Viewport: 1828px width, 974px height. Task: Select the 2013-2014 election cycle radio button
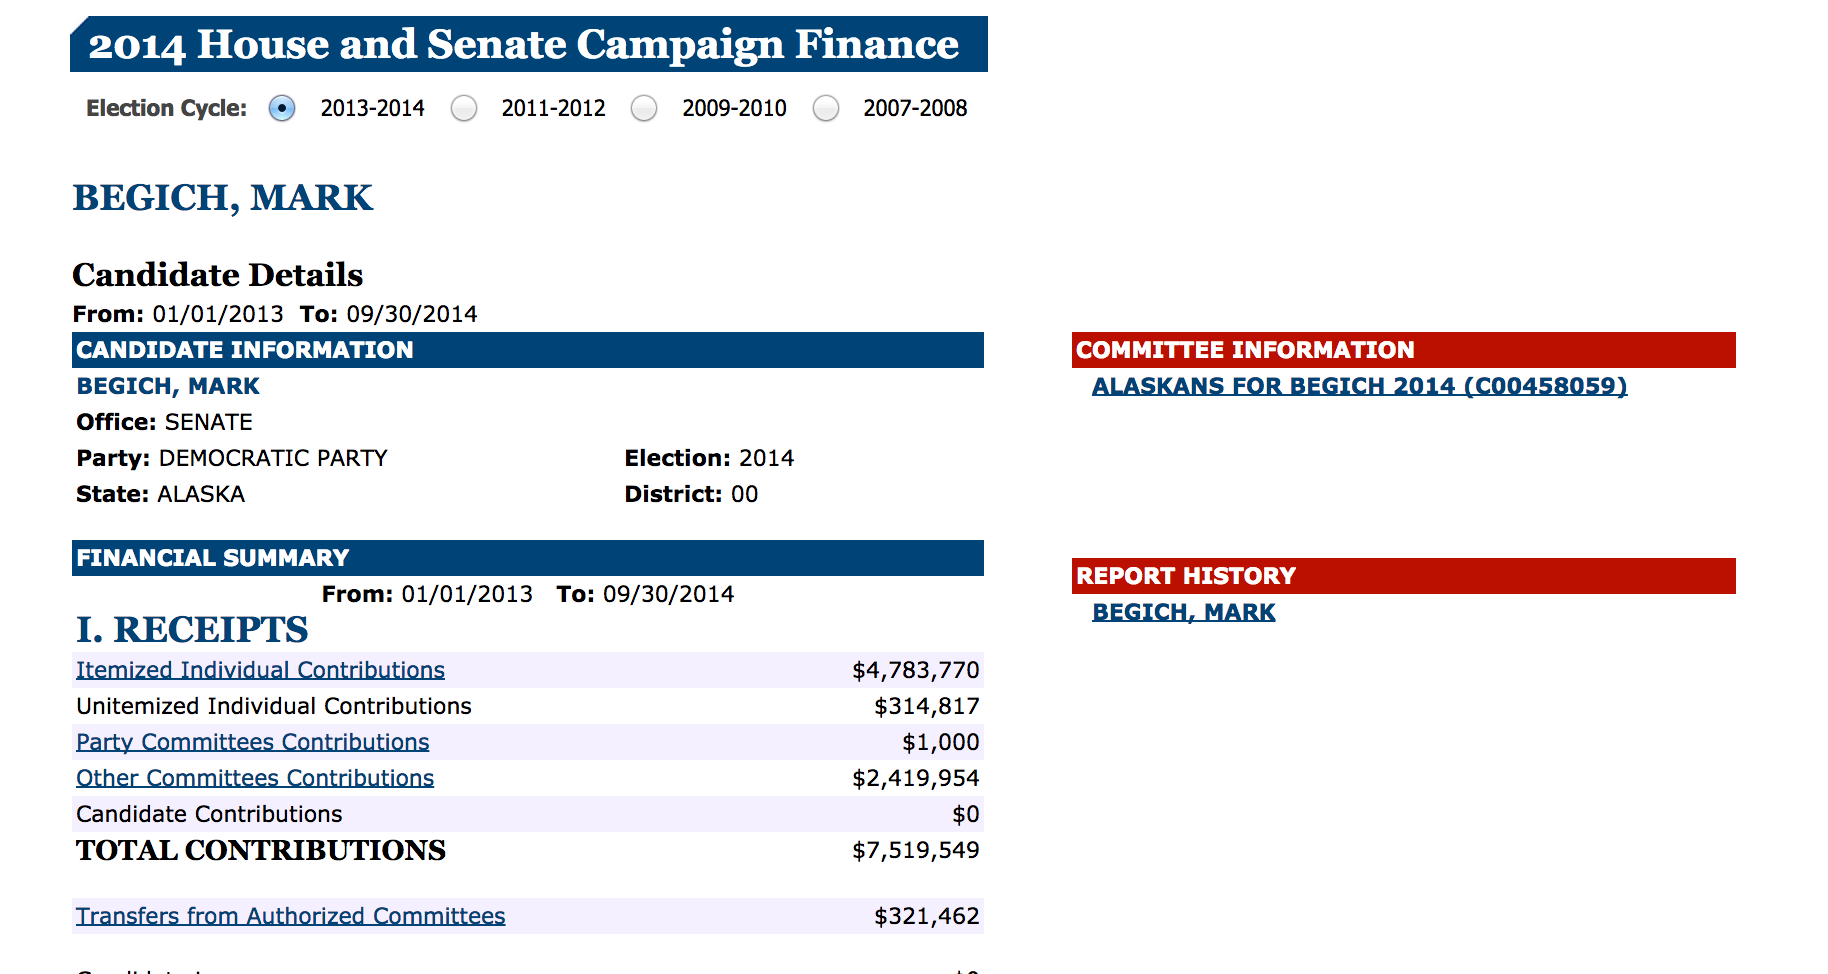click(x=282, y=108)
